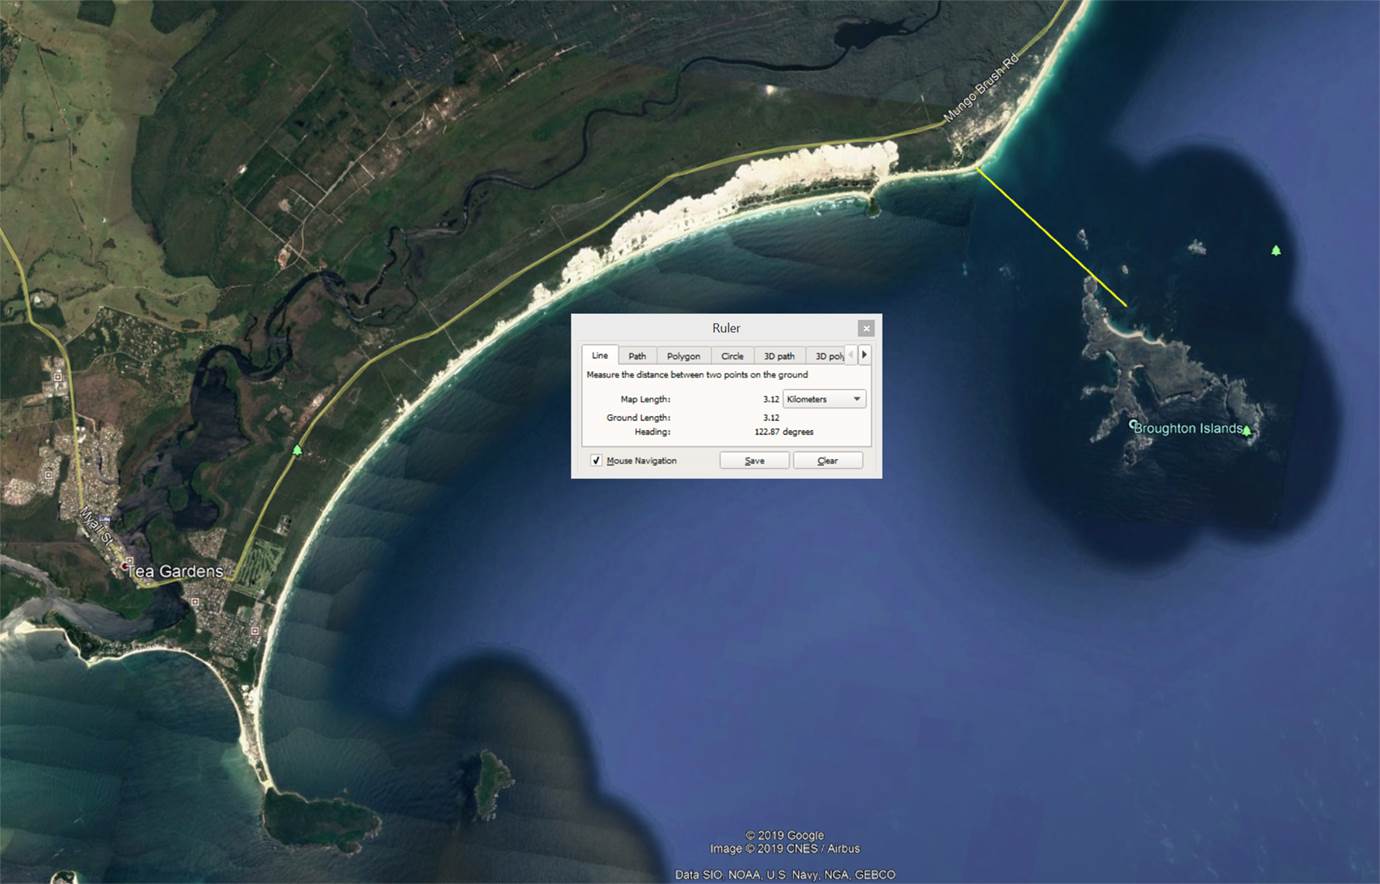Toggle the Mouse Navigation checkbox
Image resolution: width=1380 pixels, height=884 pixels.
click(x=597, y=461)
